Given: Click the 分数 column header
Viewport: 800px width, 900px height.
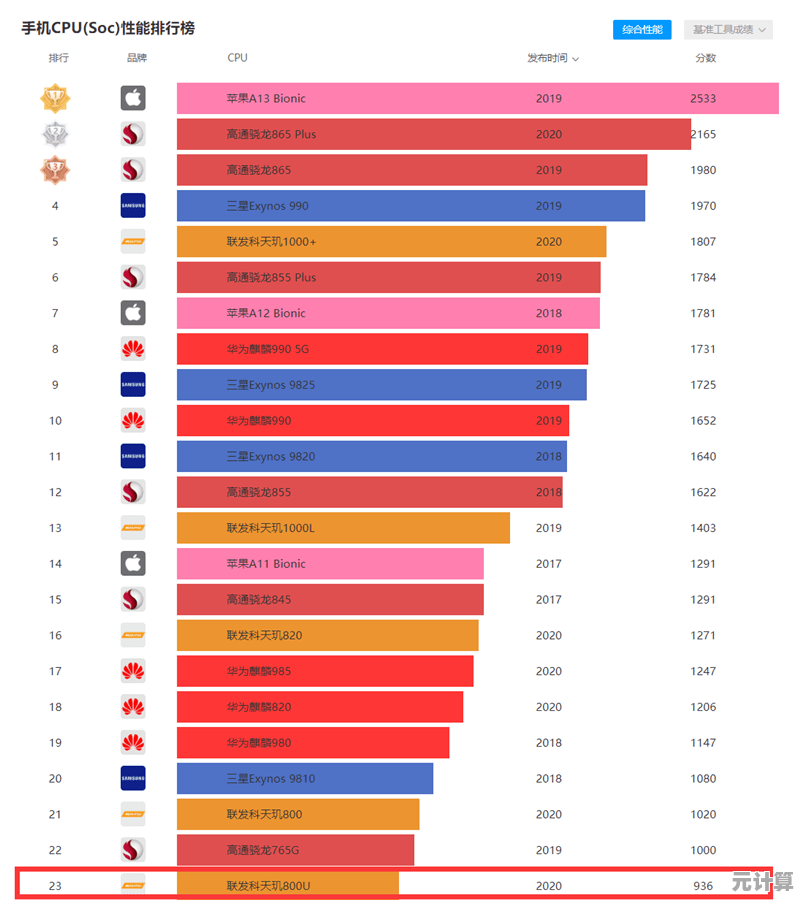Looking at the screenshot, I should point(705,58).
